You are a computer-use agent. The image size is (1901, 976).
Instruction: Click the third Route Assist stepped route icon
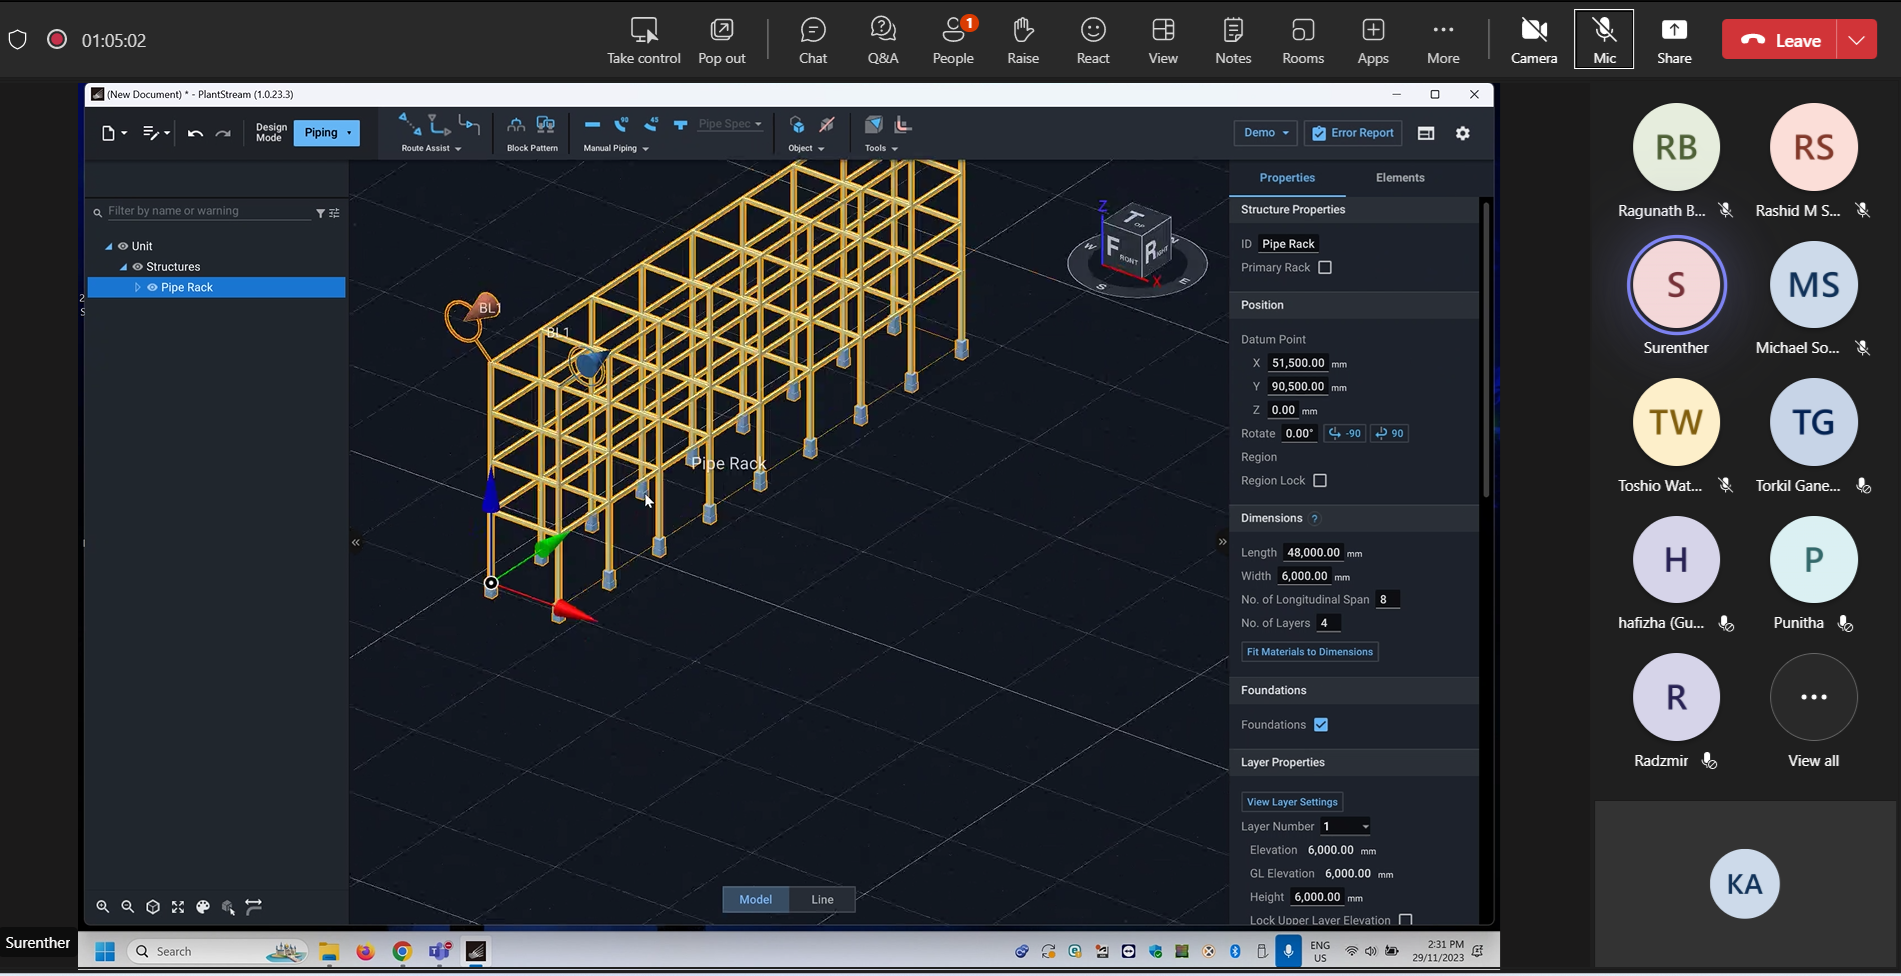tap(469, 124)
